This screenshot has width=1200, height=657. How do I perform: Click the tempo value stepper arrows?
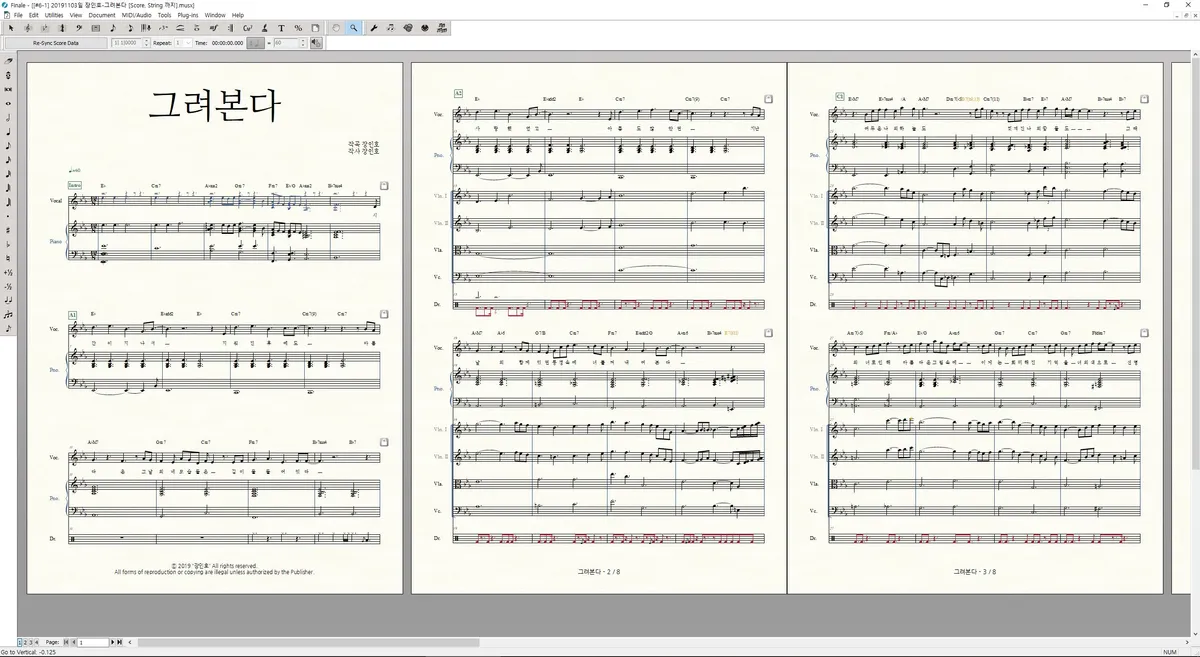click(302, 43)
